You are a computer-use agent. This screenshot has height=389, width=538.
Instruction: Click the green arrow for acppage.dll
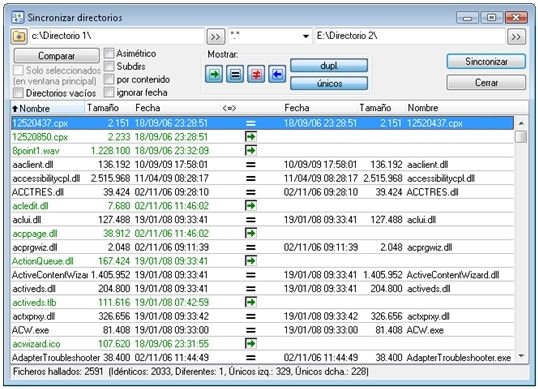point(251,233)
